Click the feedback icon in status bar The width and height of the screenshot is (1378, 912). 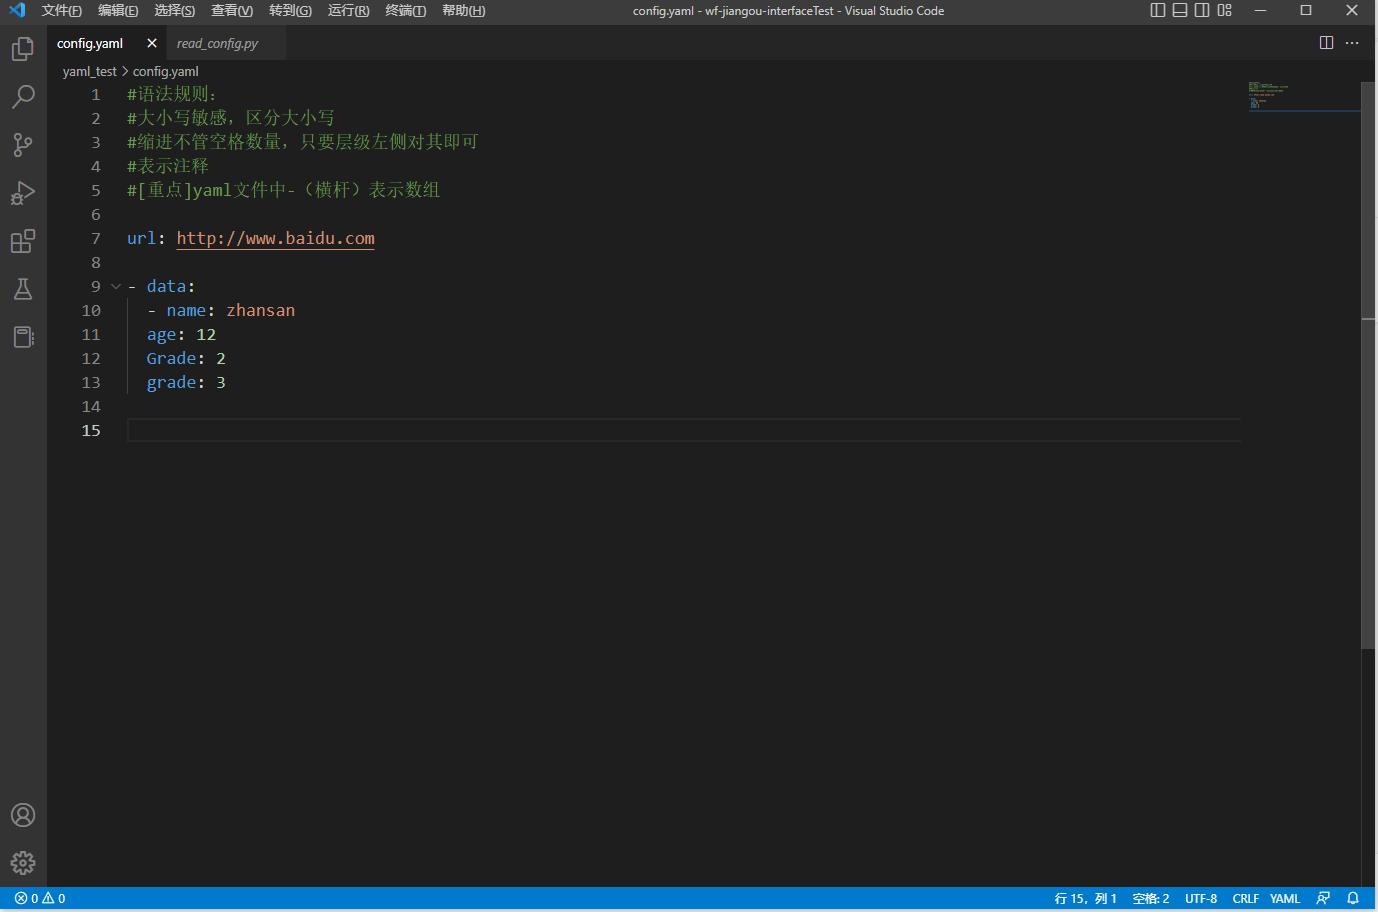coord(1323,898)
